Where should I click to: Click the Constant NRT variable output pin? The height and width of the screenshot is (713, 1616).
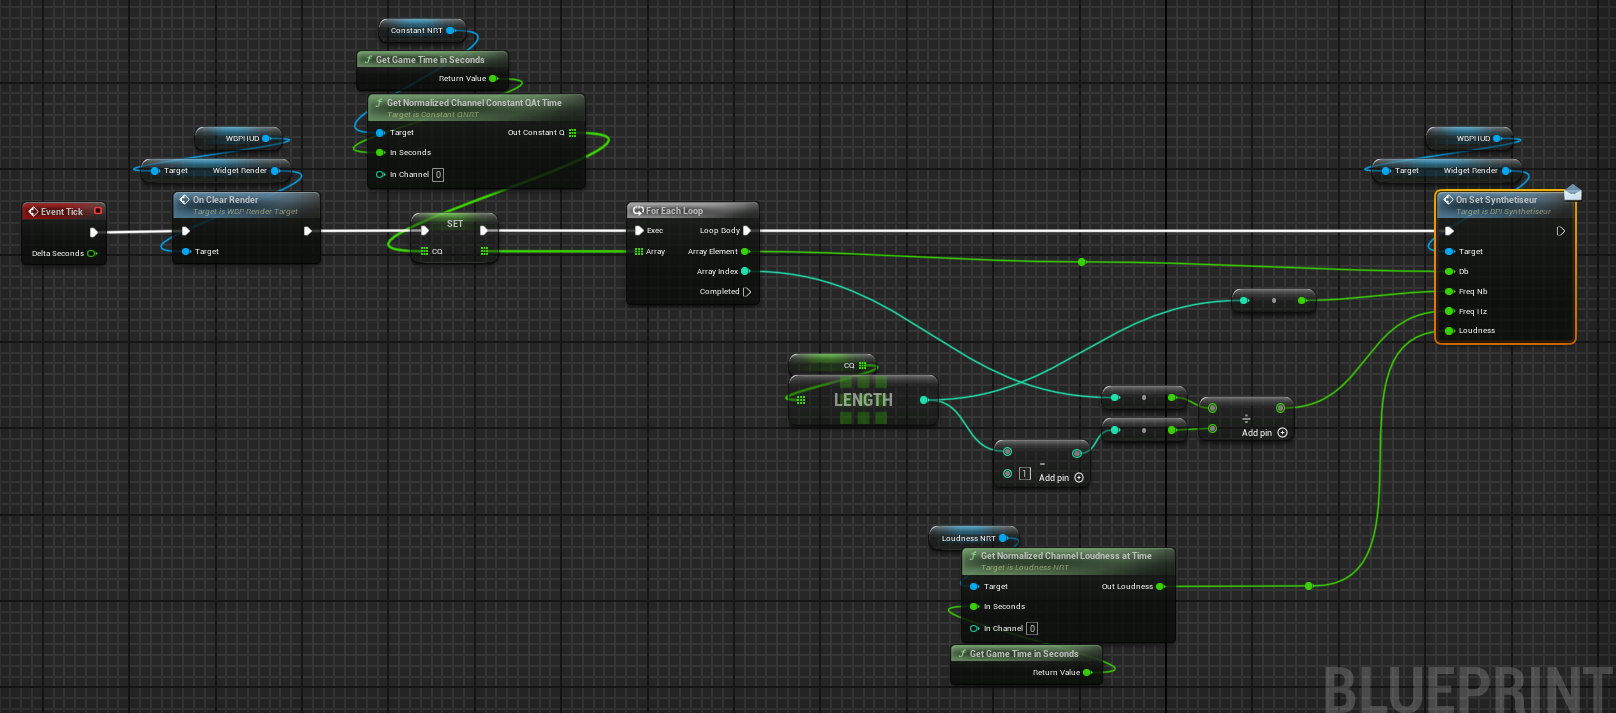click(450, 31)
